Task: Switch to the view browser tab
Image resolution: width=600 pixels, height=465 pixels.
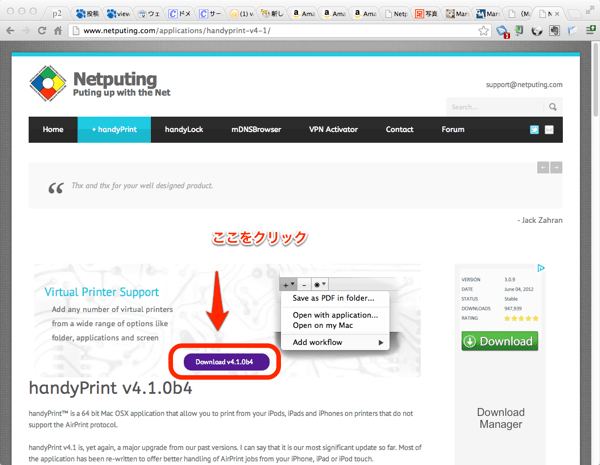Action: click(x=118, y=14)
